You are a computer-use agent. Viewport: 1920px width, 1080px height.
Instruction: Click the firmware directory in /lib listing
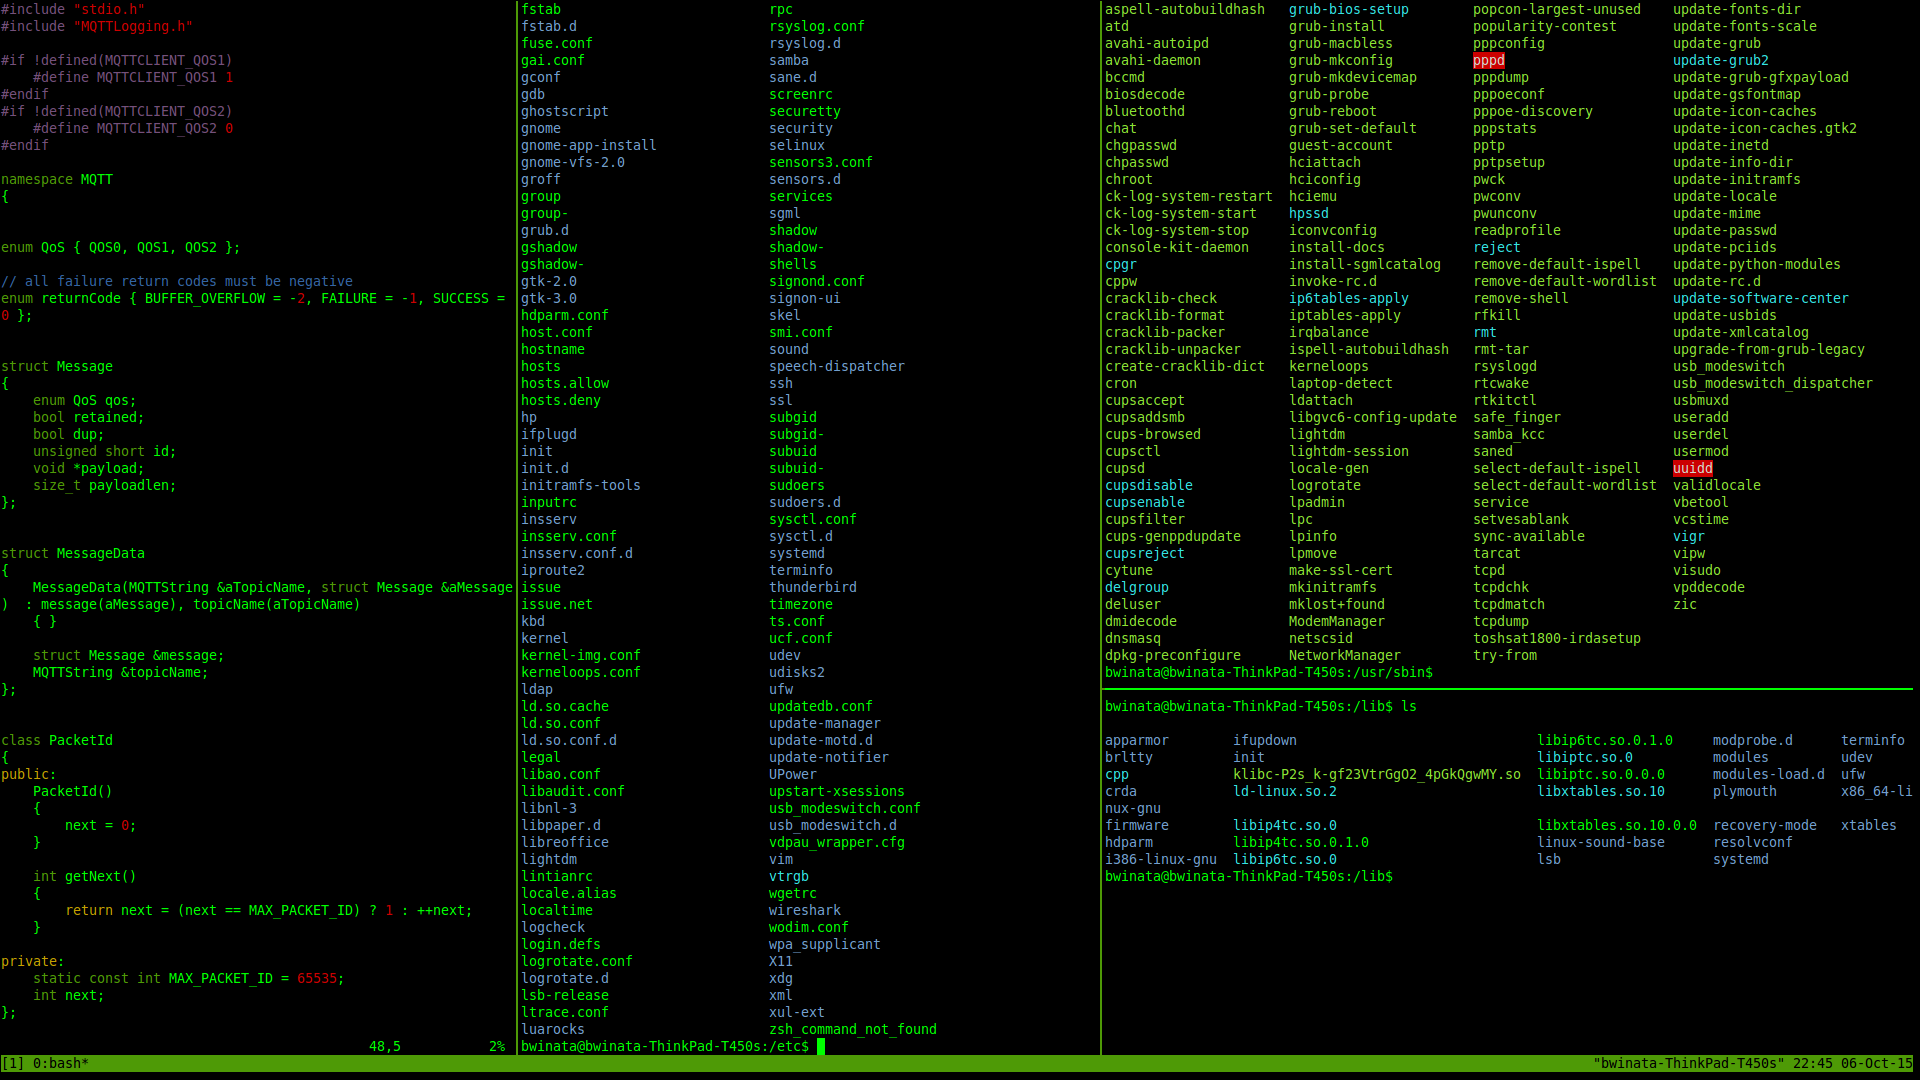coord(1136,825)
